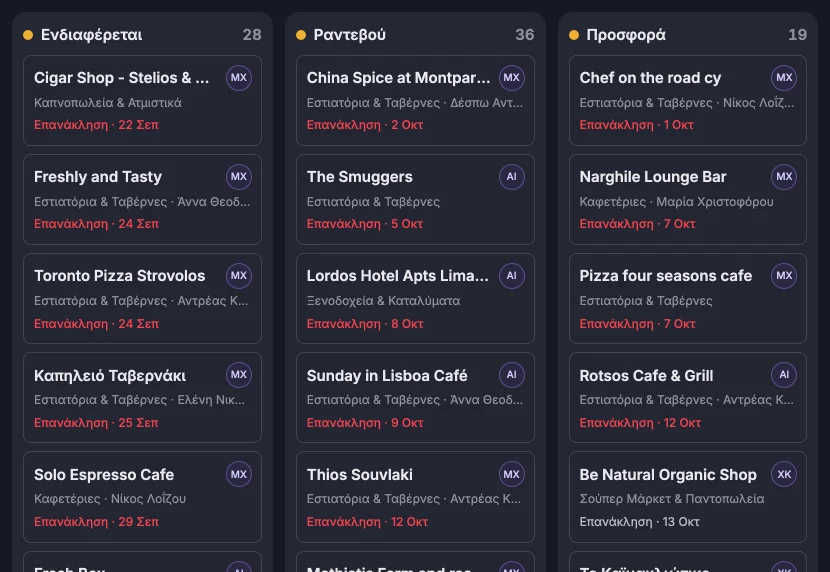Click MX badge on Narghile Lounge Bar
The height and width of the screenshot is (572, 830).
(784, 177)
